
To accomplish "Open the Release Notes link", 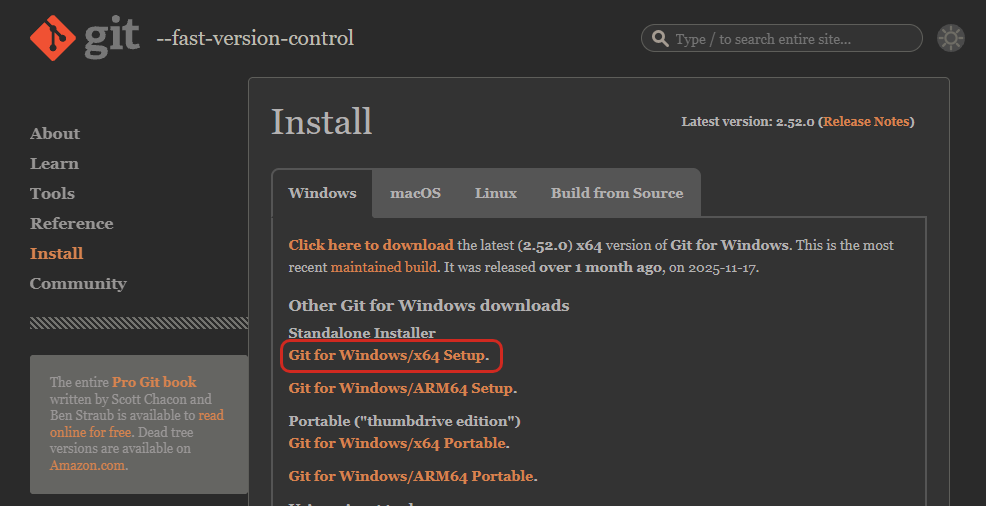I will [867, 122].
